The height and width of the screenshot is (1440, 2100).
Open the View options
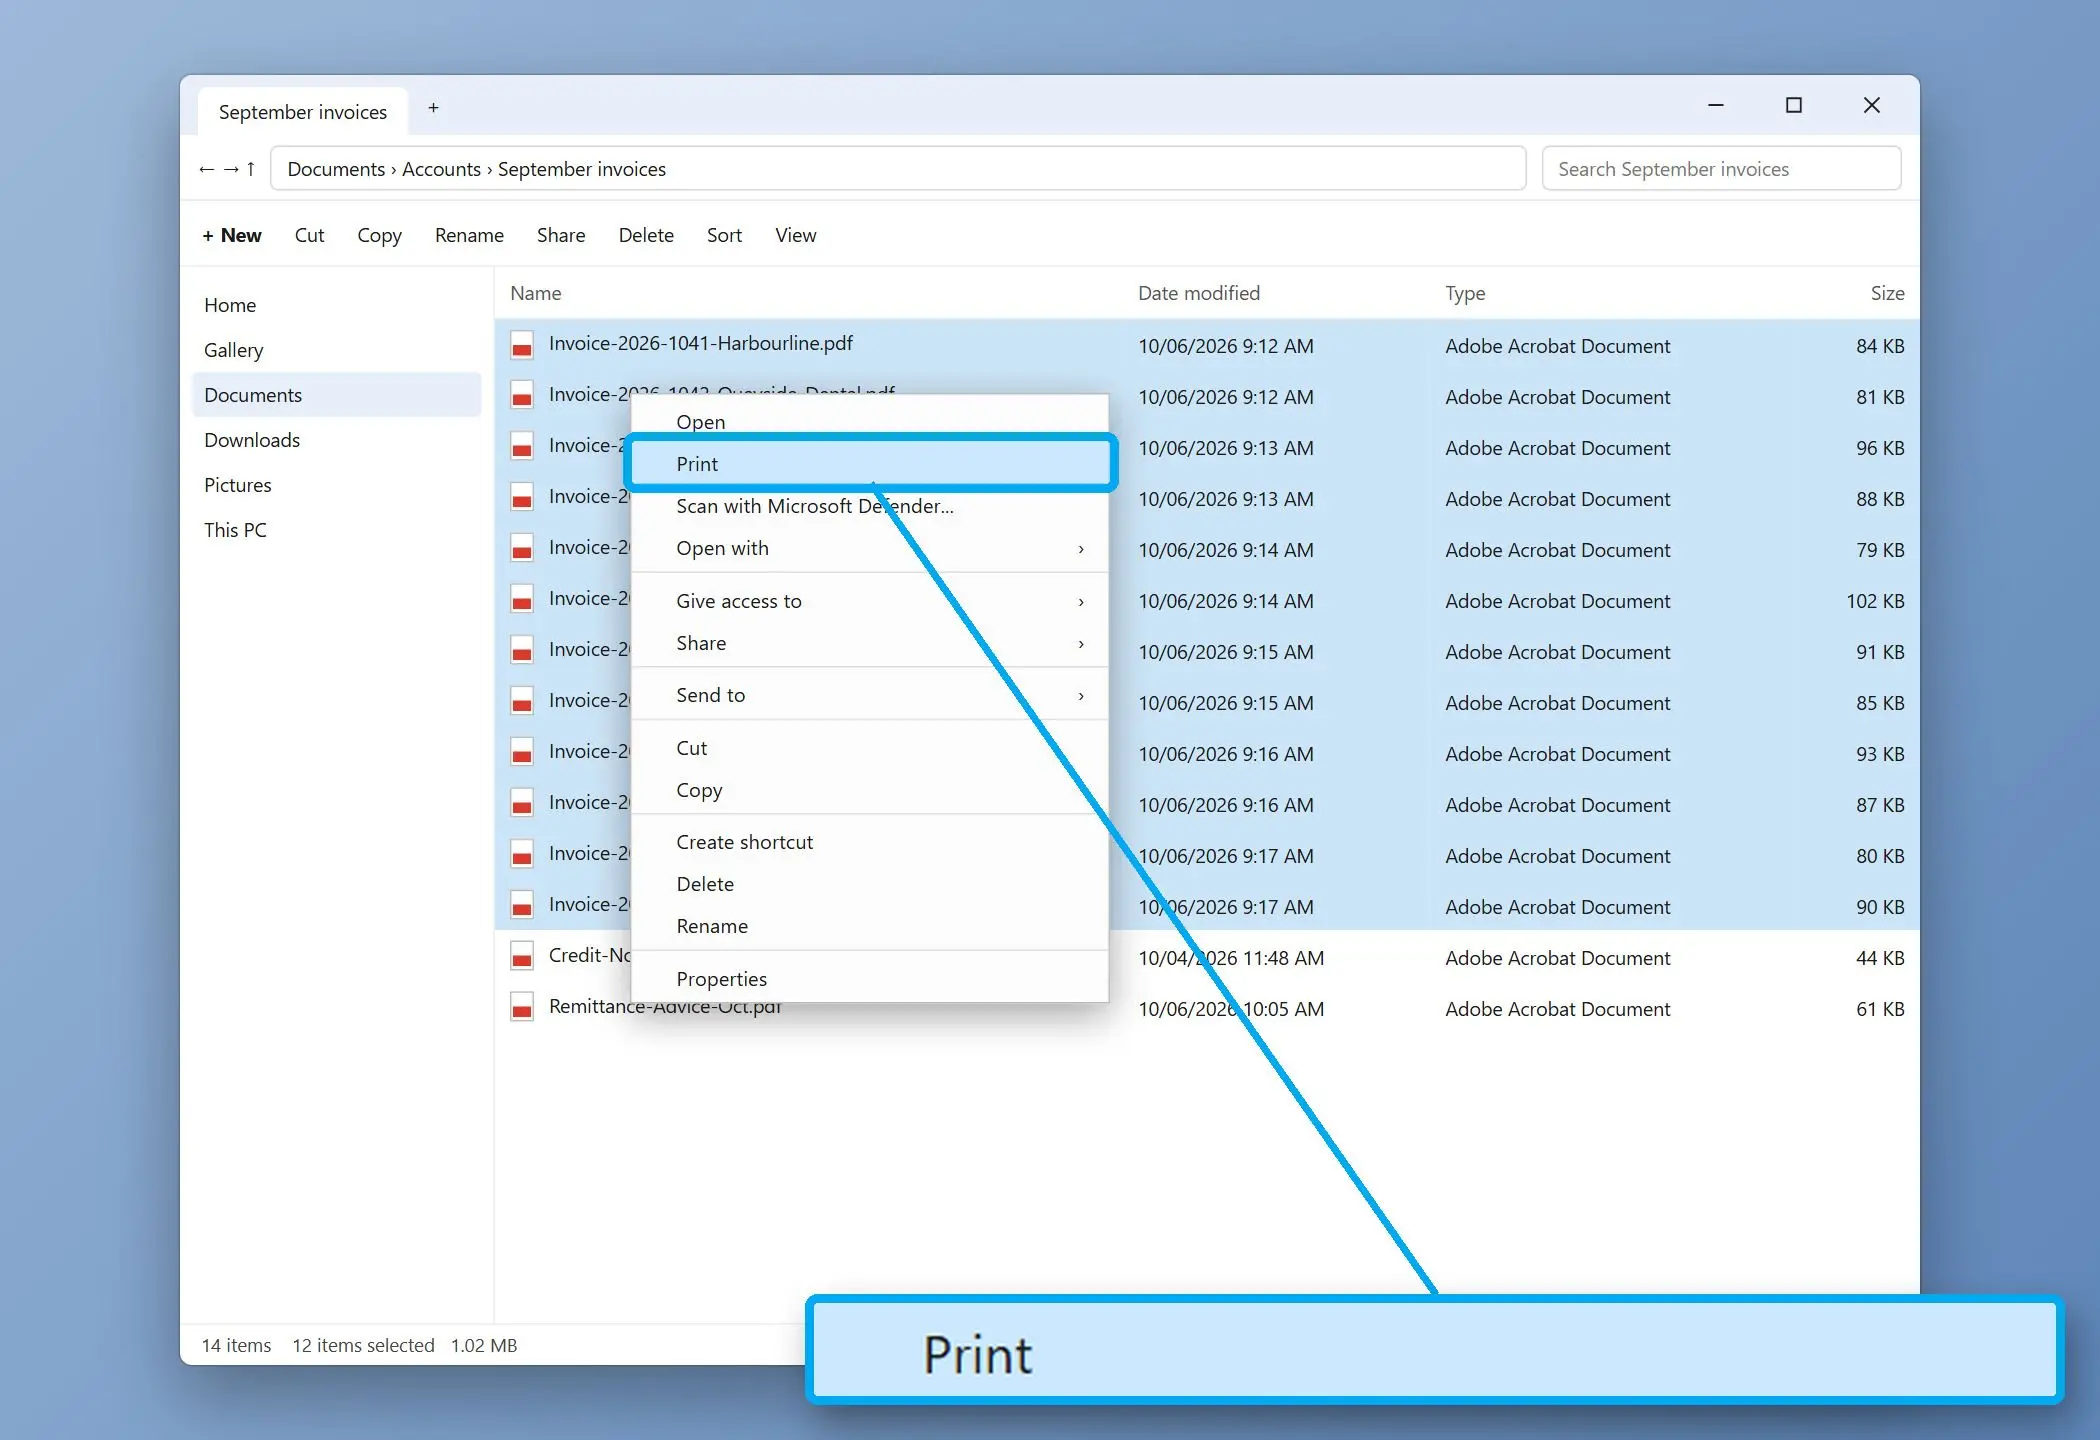796,235
